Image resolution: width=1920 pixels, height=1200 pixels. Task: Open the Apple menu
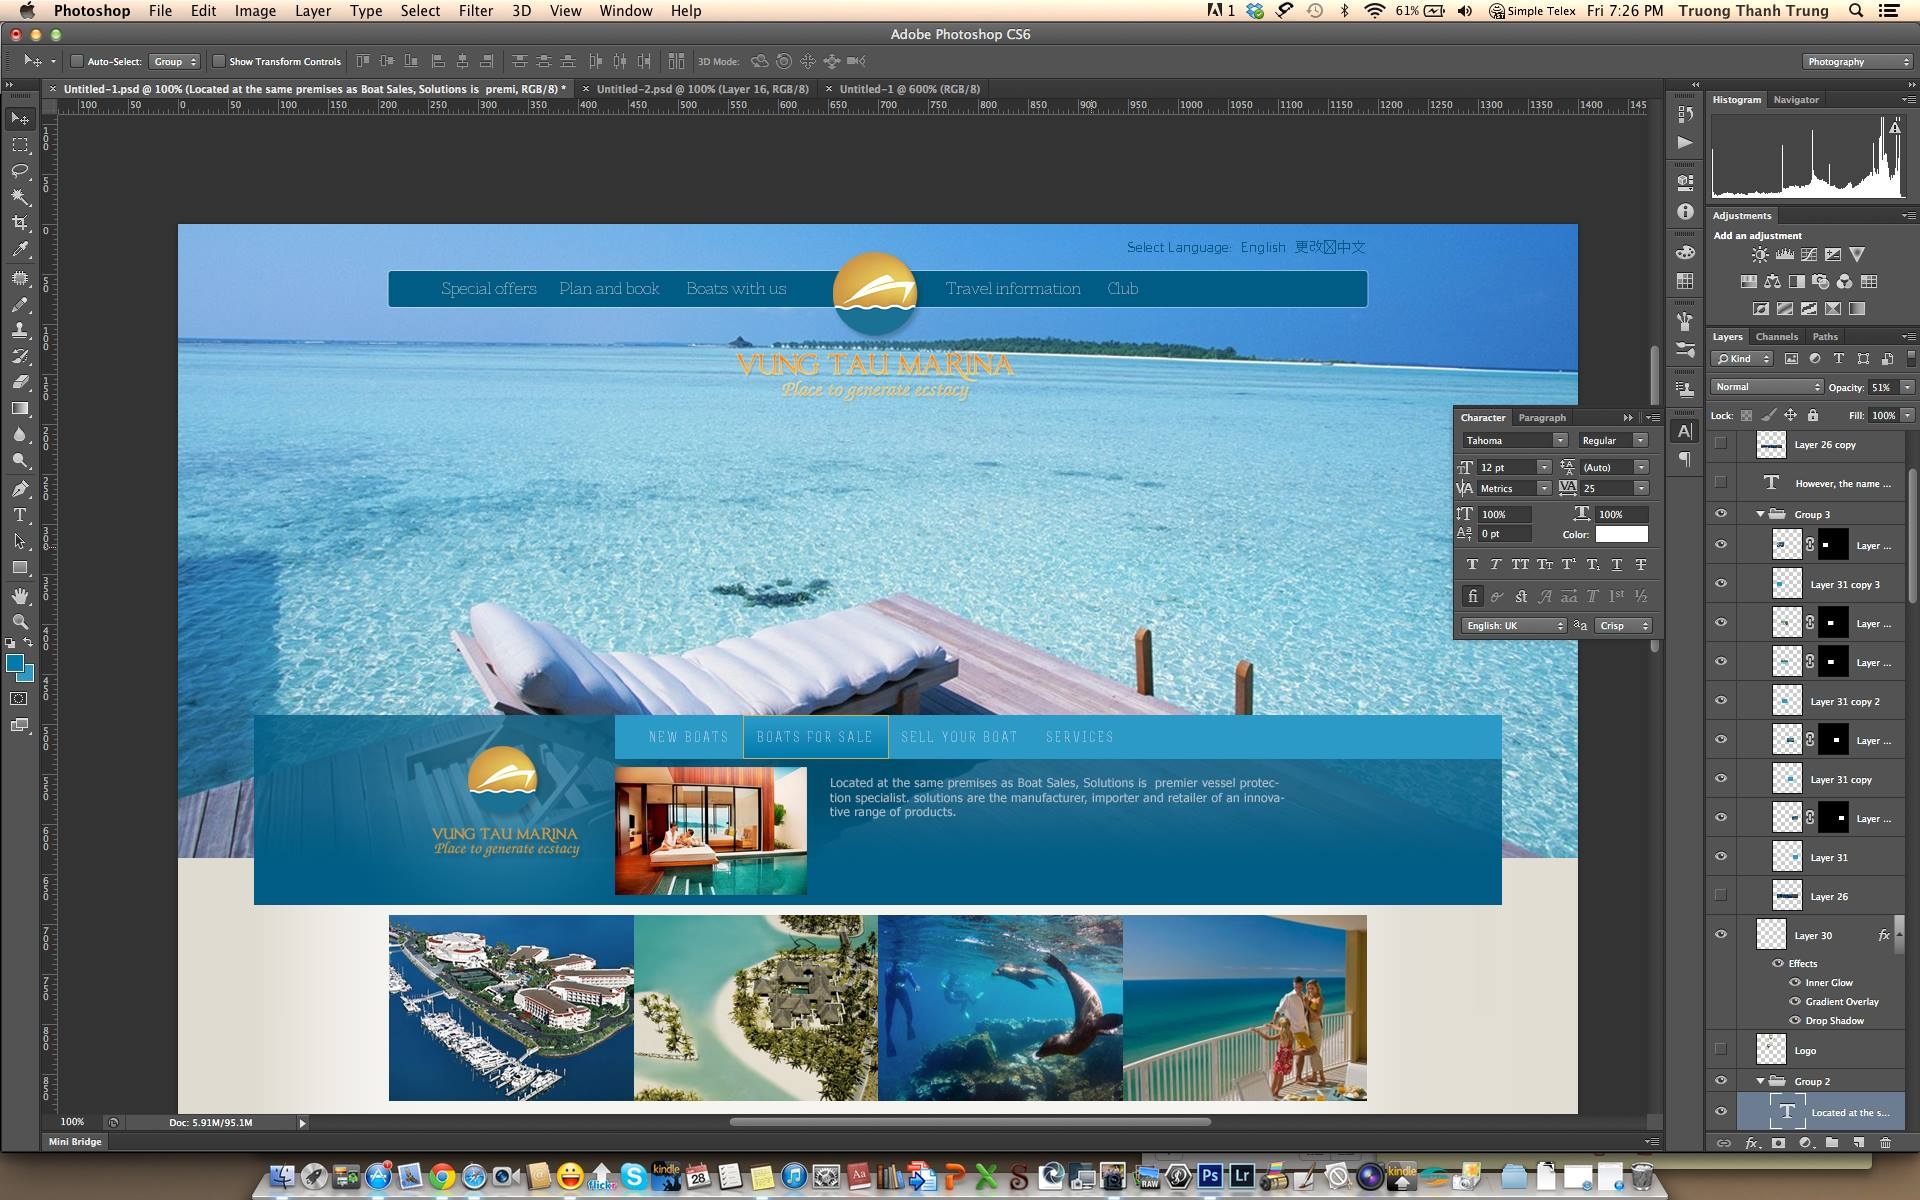(x=27, y=11)
